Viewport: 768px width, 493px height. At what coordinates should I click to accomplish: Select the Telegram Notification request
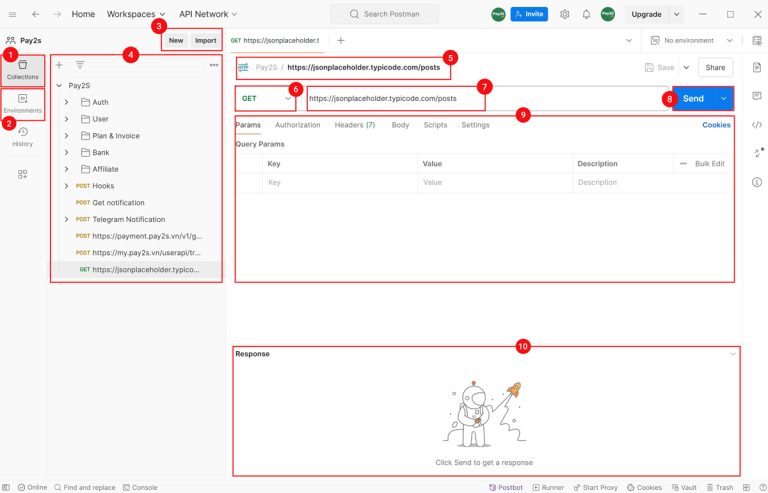pos(128,219)
